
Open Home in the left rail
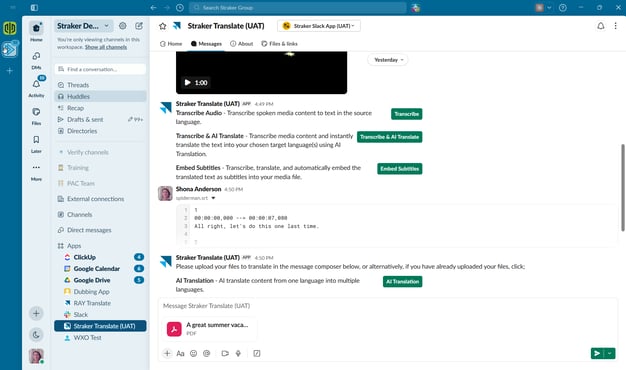pyautogui.click(x=36, y=32)
